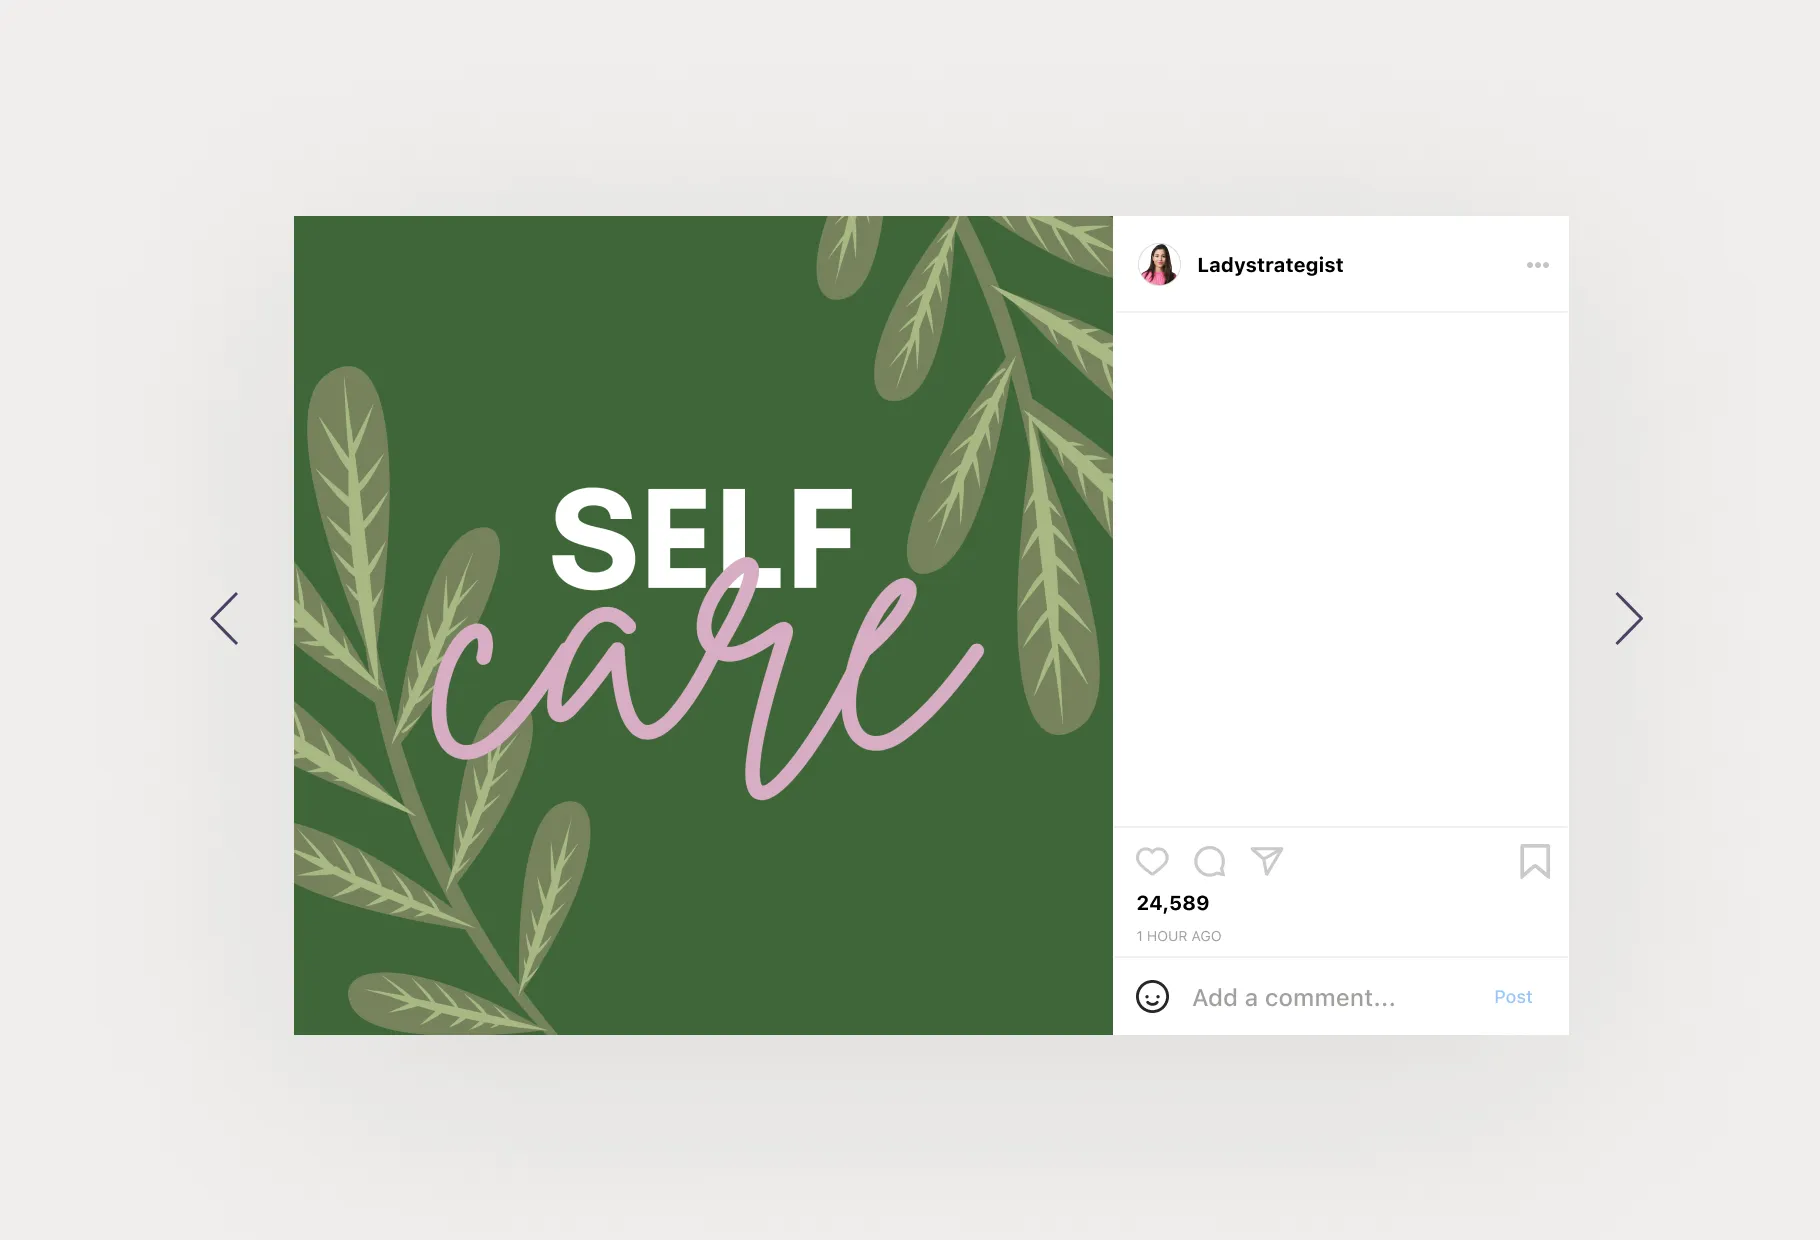Go to the previous post arrow
The image size is (1820, 1240).
(x=224, y=618)
